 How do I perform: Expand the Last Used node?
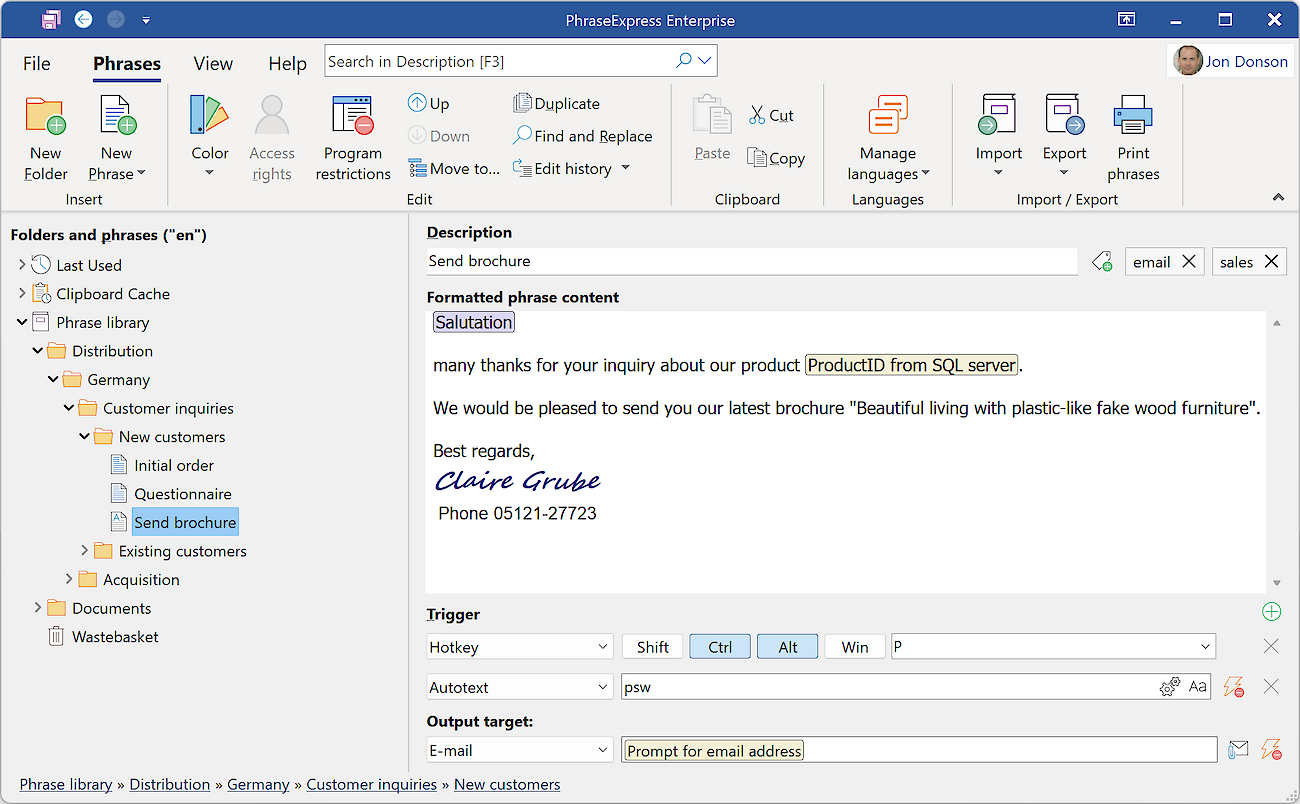point(23,265)
